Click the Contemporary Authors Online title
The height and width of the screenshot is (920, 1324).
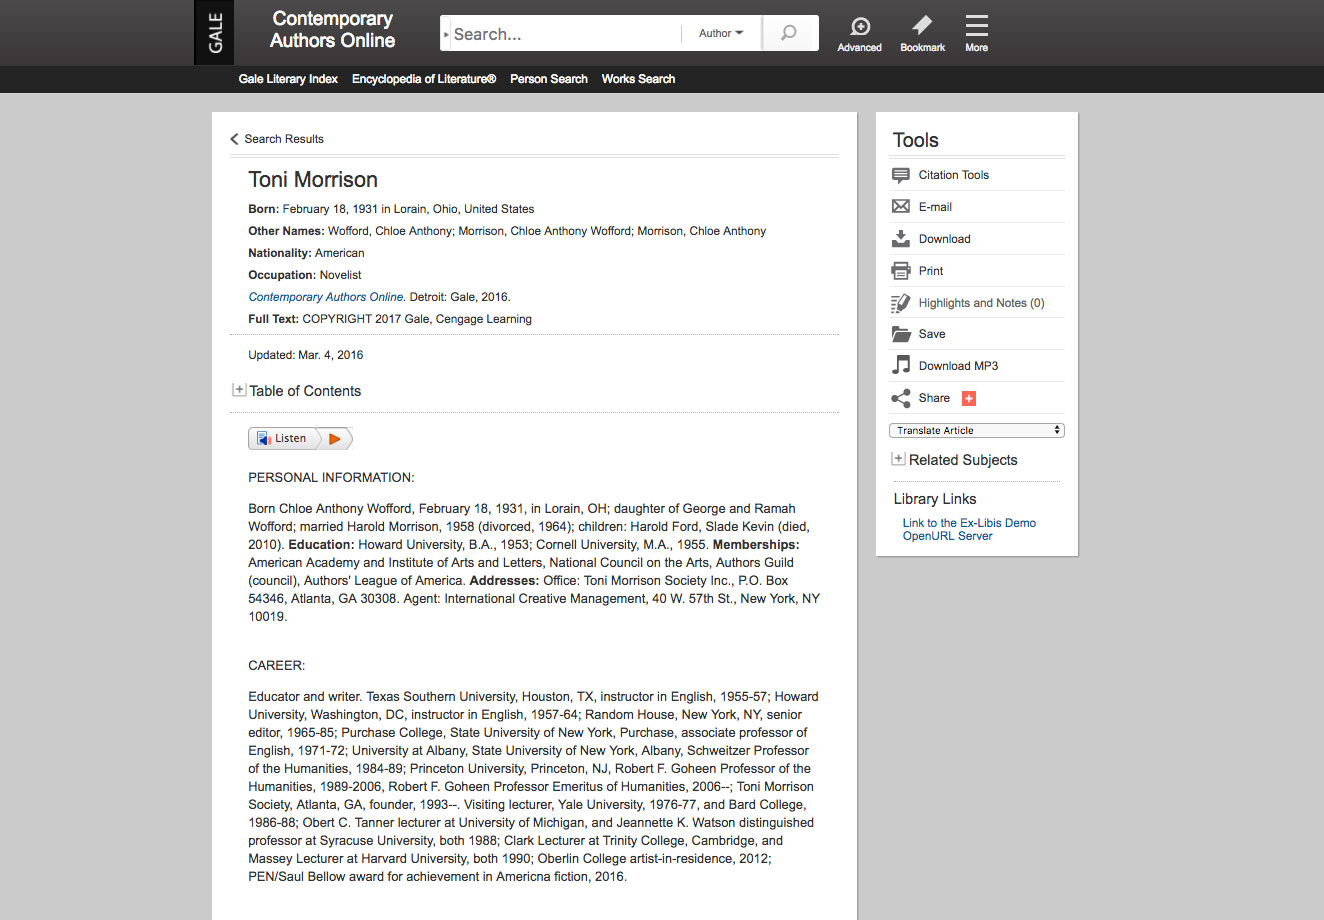click(333, 30)
